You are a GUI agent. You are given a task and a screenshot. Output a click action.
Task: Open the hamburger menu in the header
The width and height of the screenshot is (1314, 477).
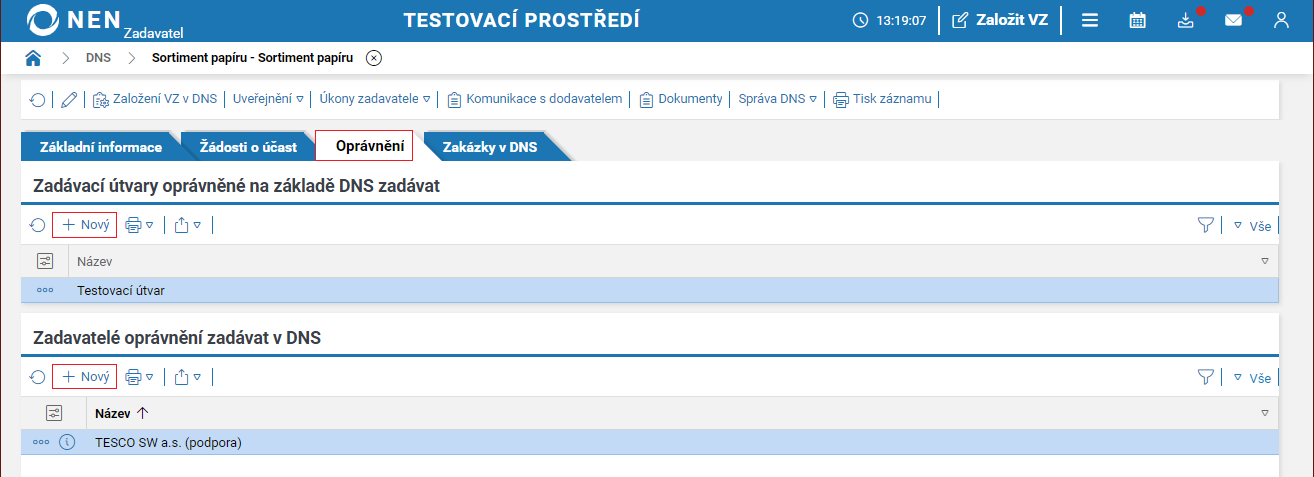click(1090, 20)
